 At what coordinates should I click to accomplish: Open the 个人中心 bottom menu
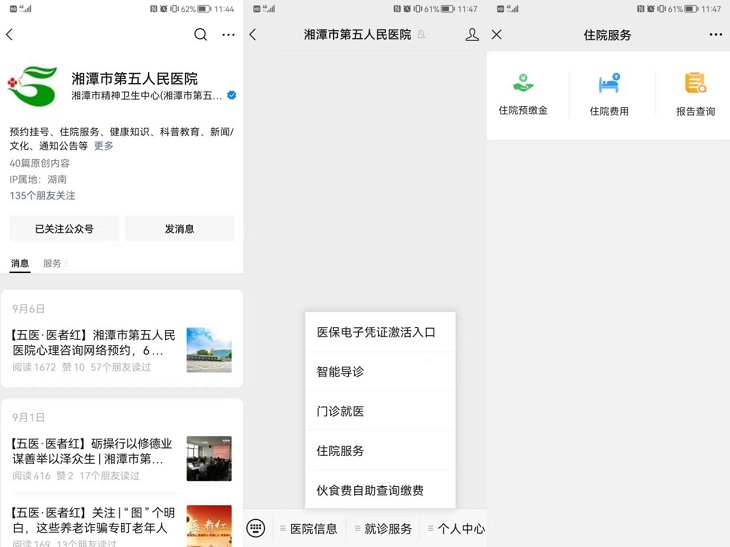click(456, 529)
